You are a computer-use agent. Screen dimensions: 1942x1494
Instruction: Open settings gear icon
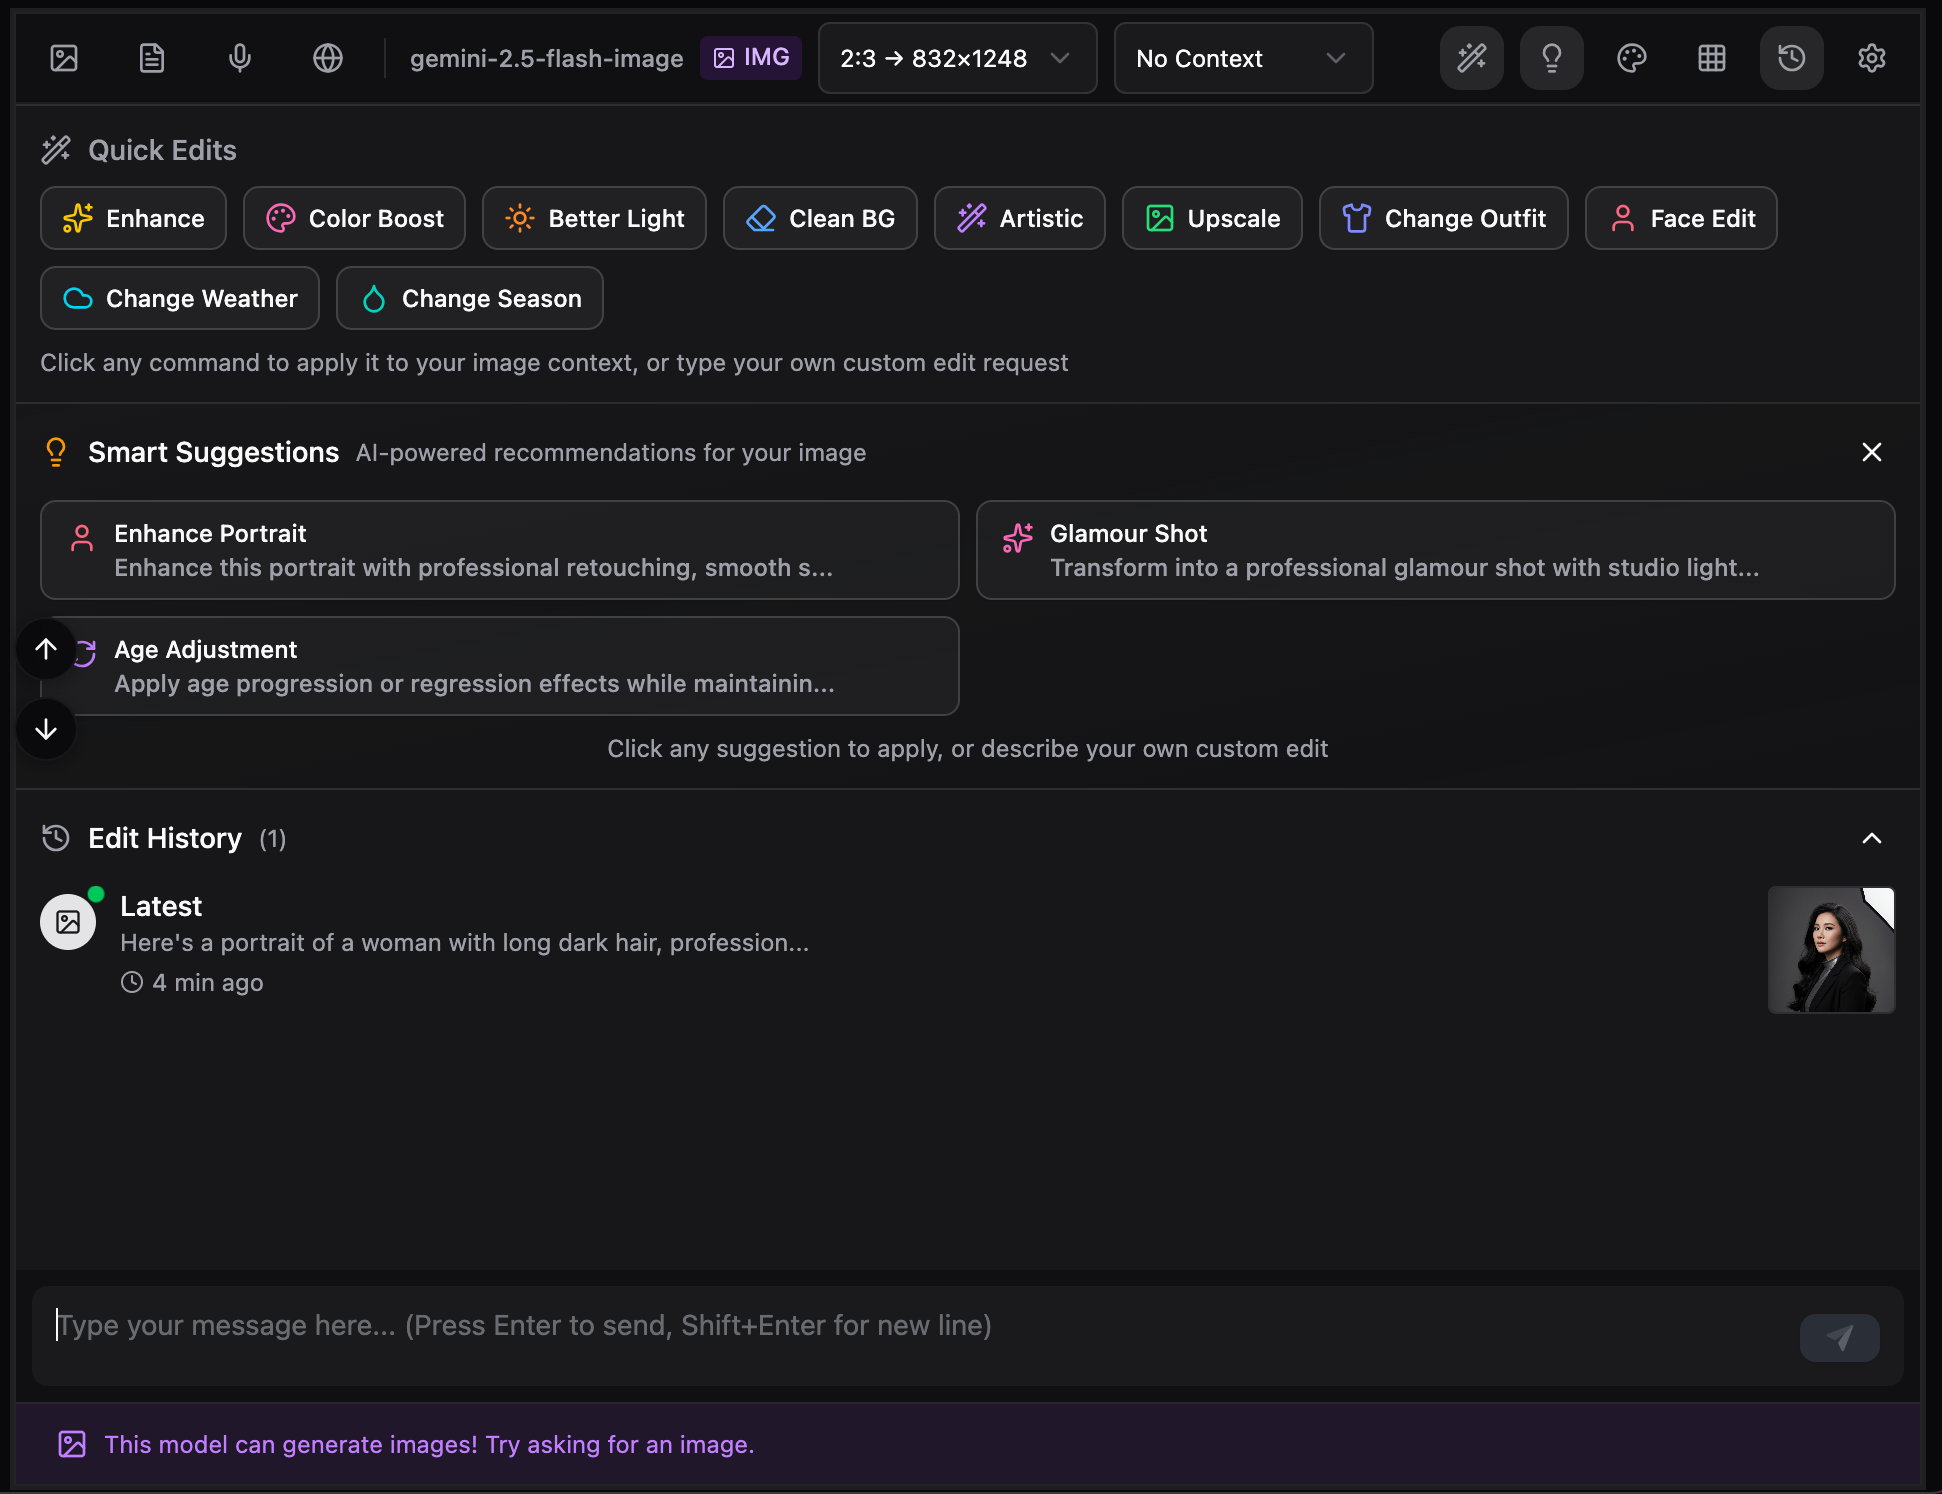1872,58
